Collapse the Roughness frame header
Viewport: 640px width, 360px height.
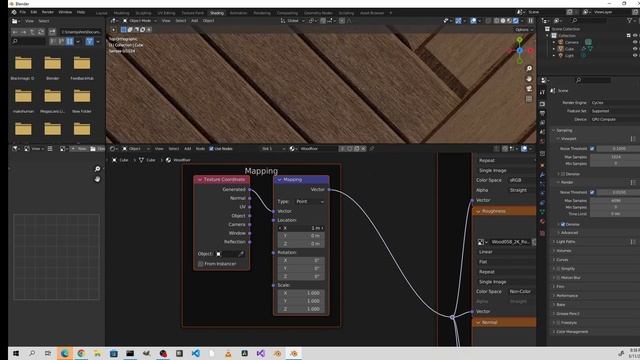pos(478,211)
